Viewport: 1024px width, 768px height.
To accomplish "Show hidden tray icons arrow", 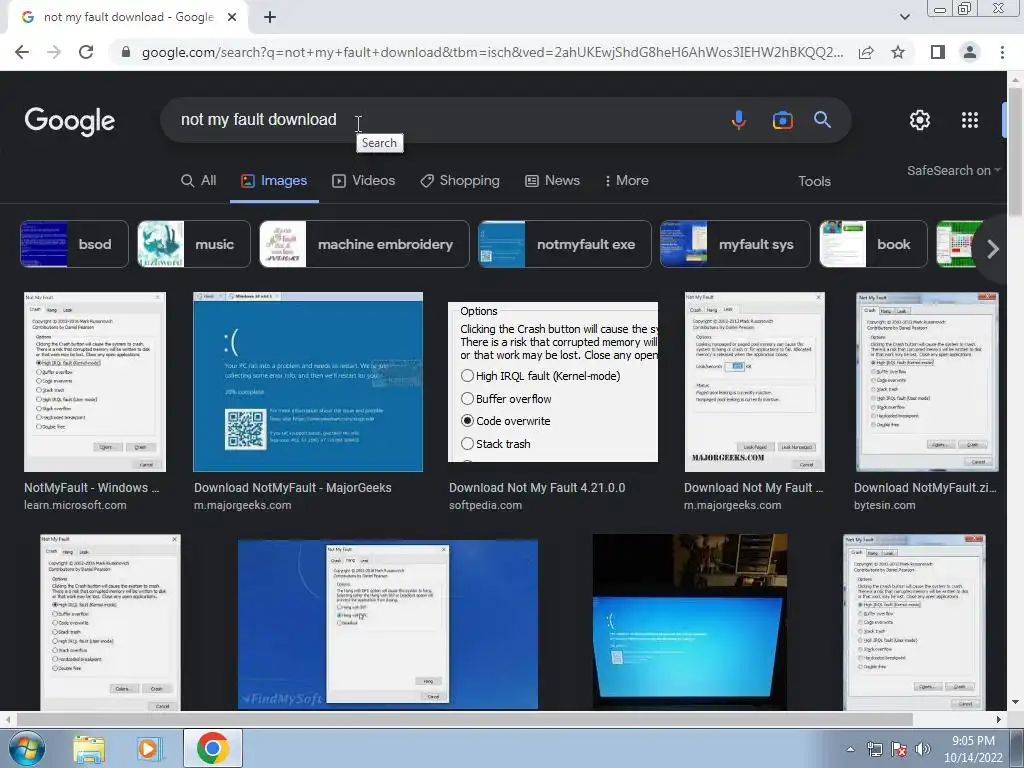I will click(850, 749).
